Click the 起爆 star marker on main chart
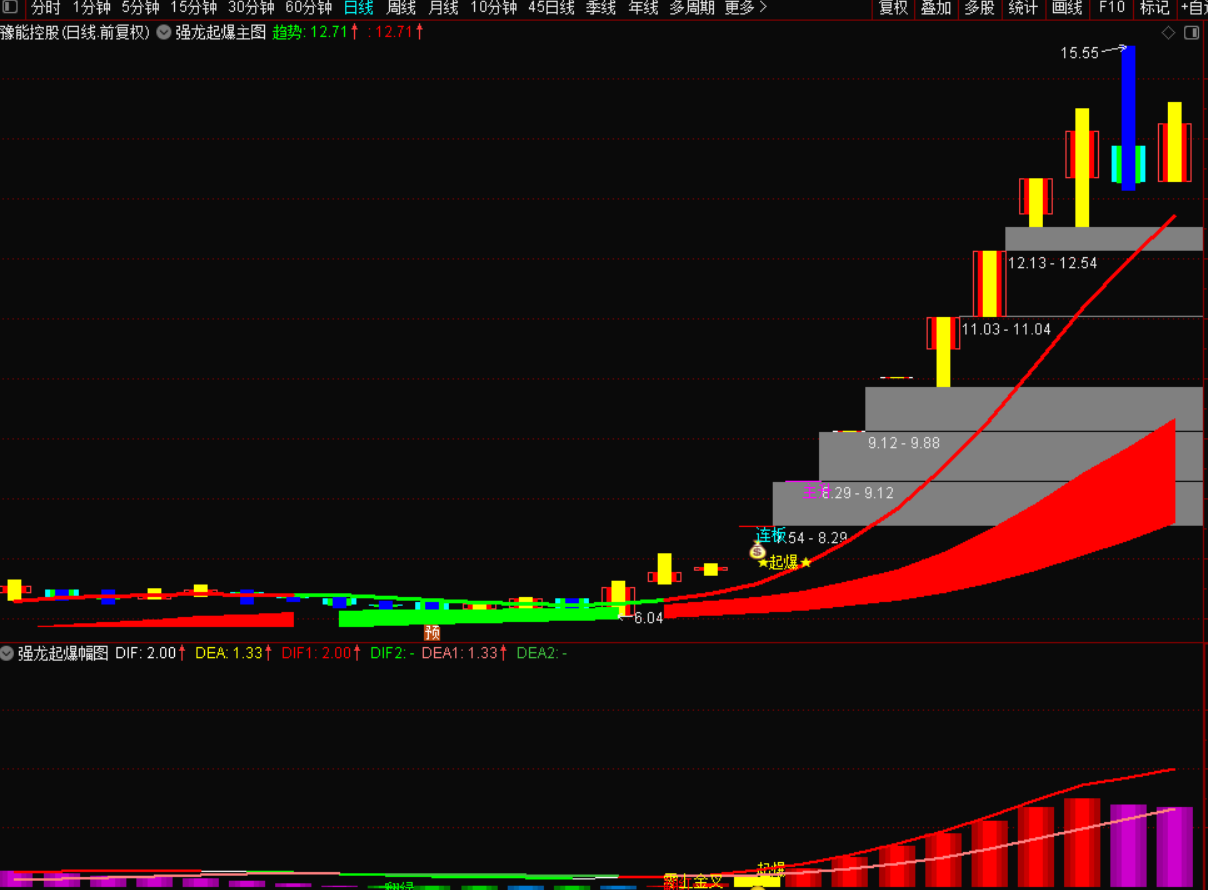 pos(784,562)
